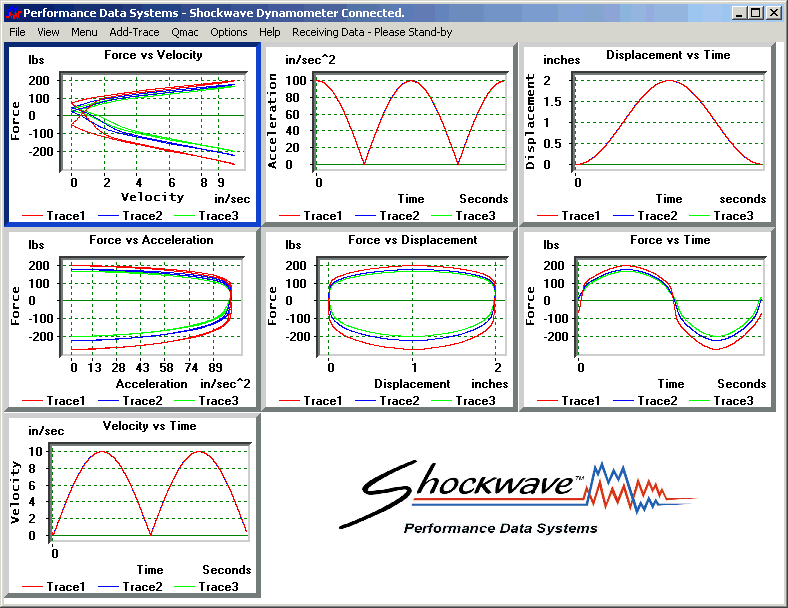Open the Help menu
788x608 pixels.
tap(270, 32)
